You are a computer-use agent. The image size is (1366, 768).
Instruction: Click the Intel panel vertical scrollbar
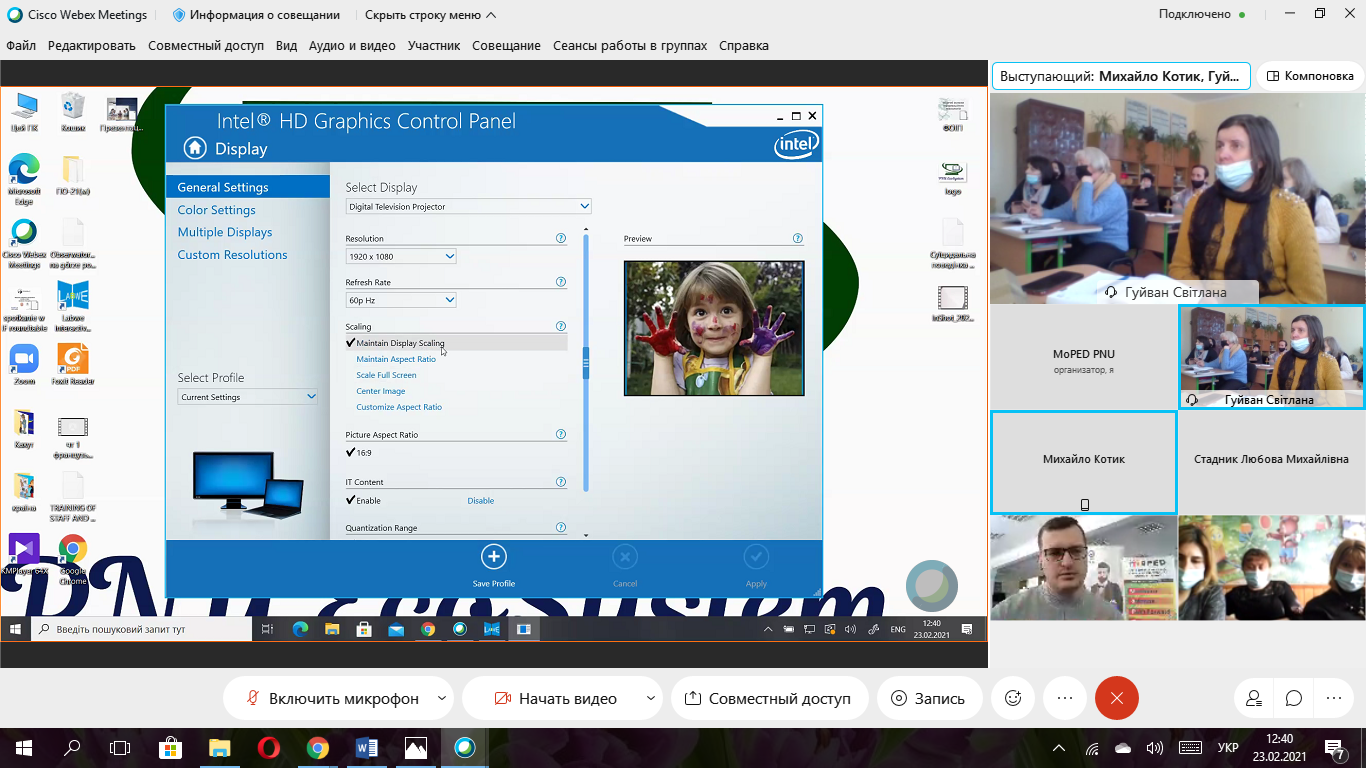586,362
